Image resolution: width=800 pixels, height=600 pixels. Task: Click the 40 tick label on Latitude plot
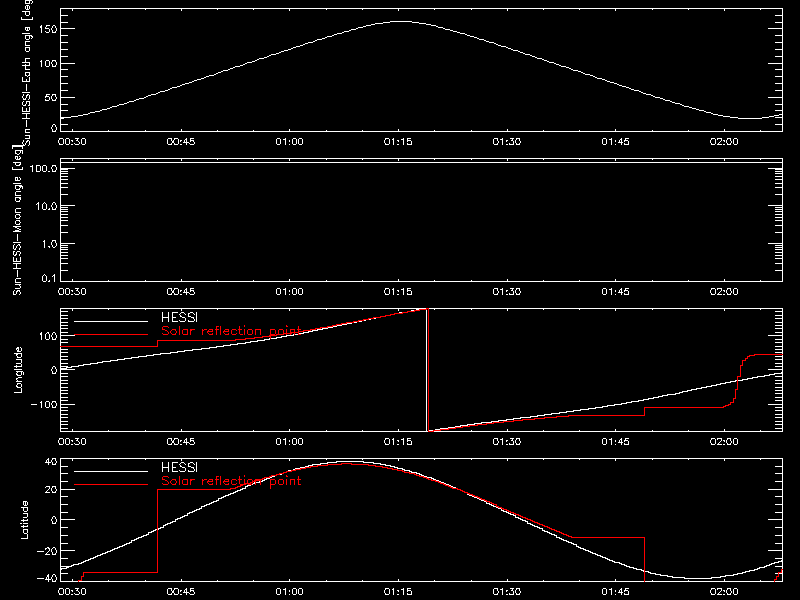tap(51, 462)
